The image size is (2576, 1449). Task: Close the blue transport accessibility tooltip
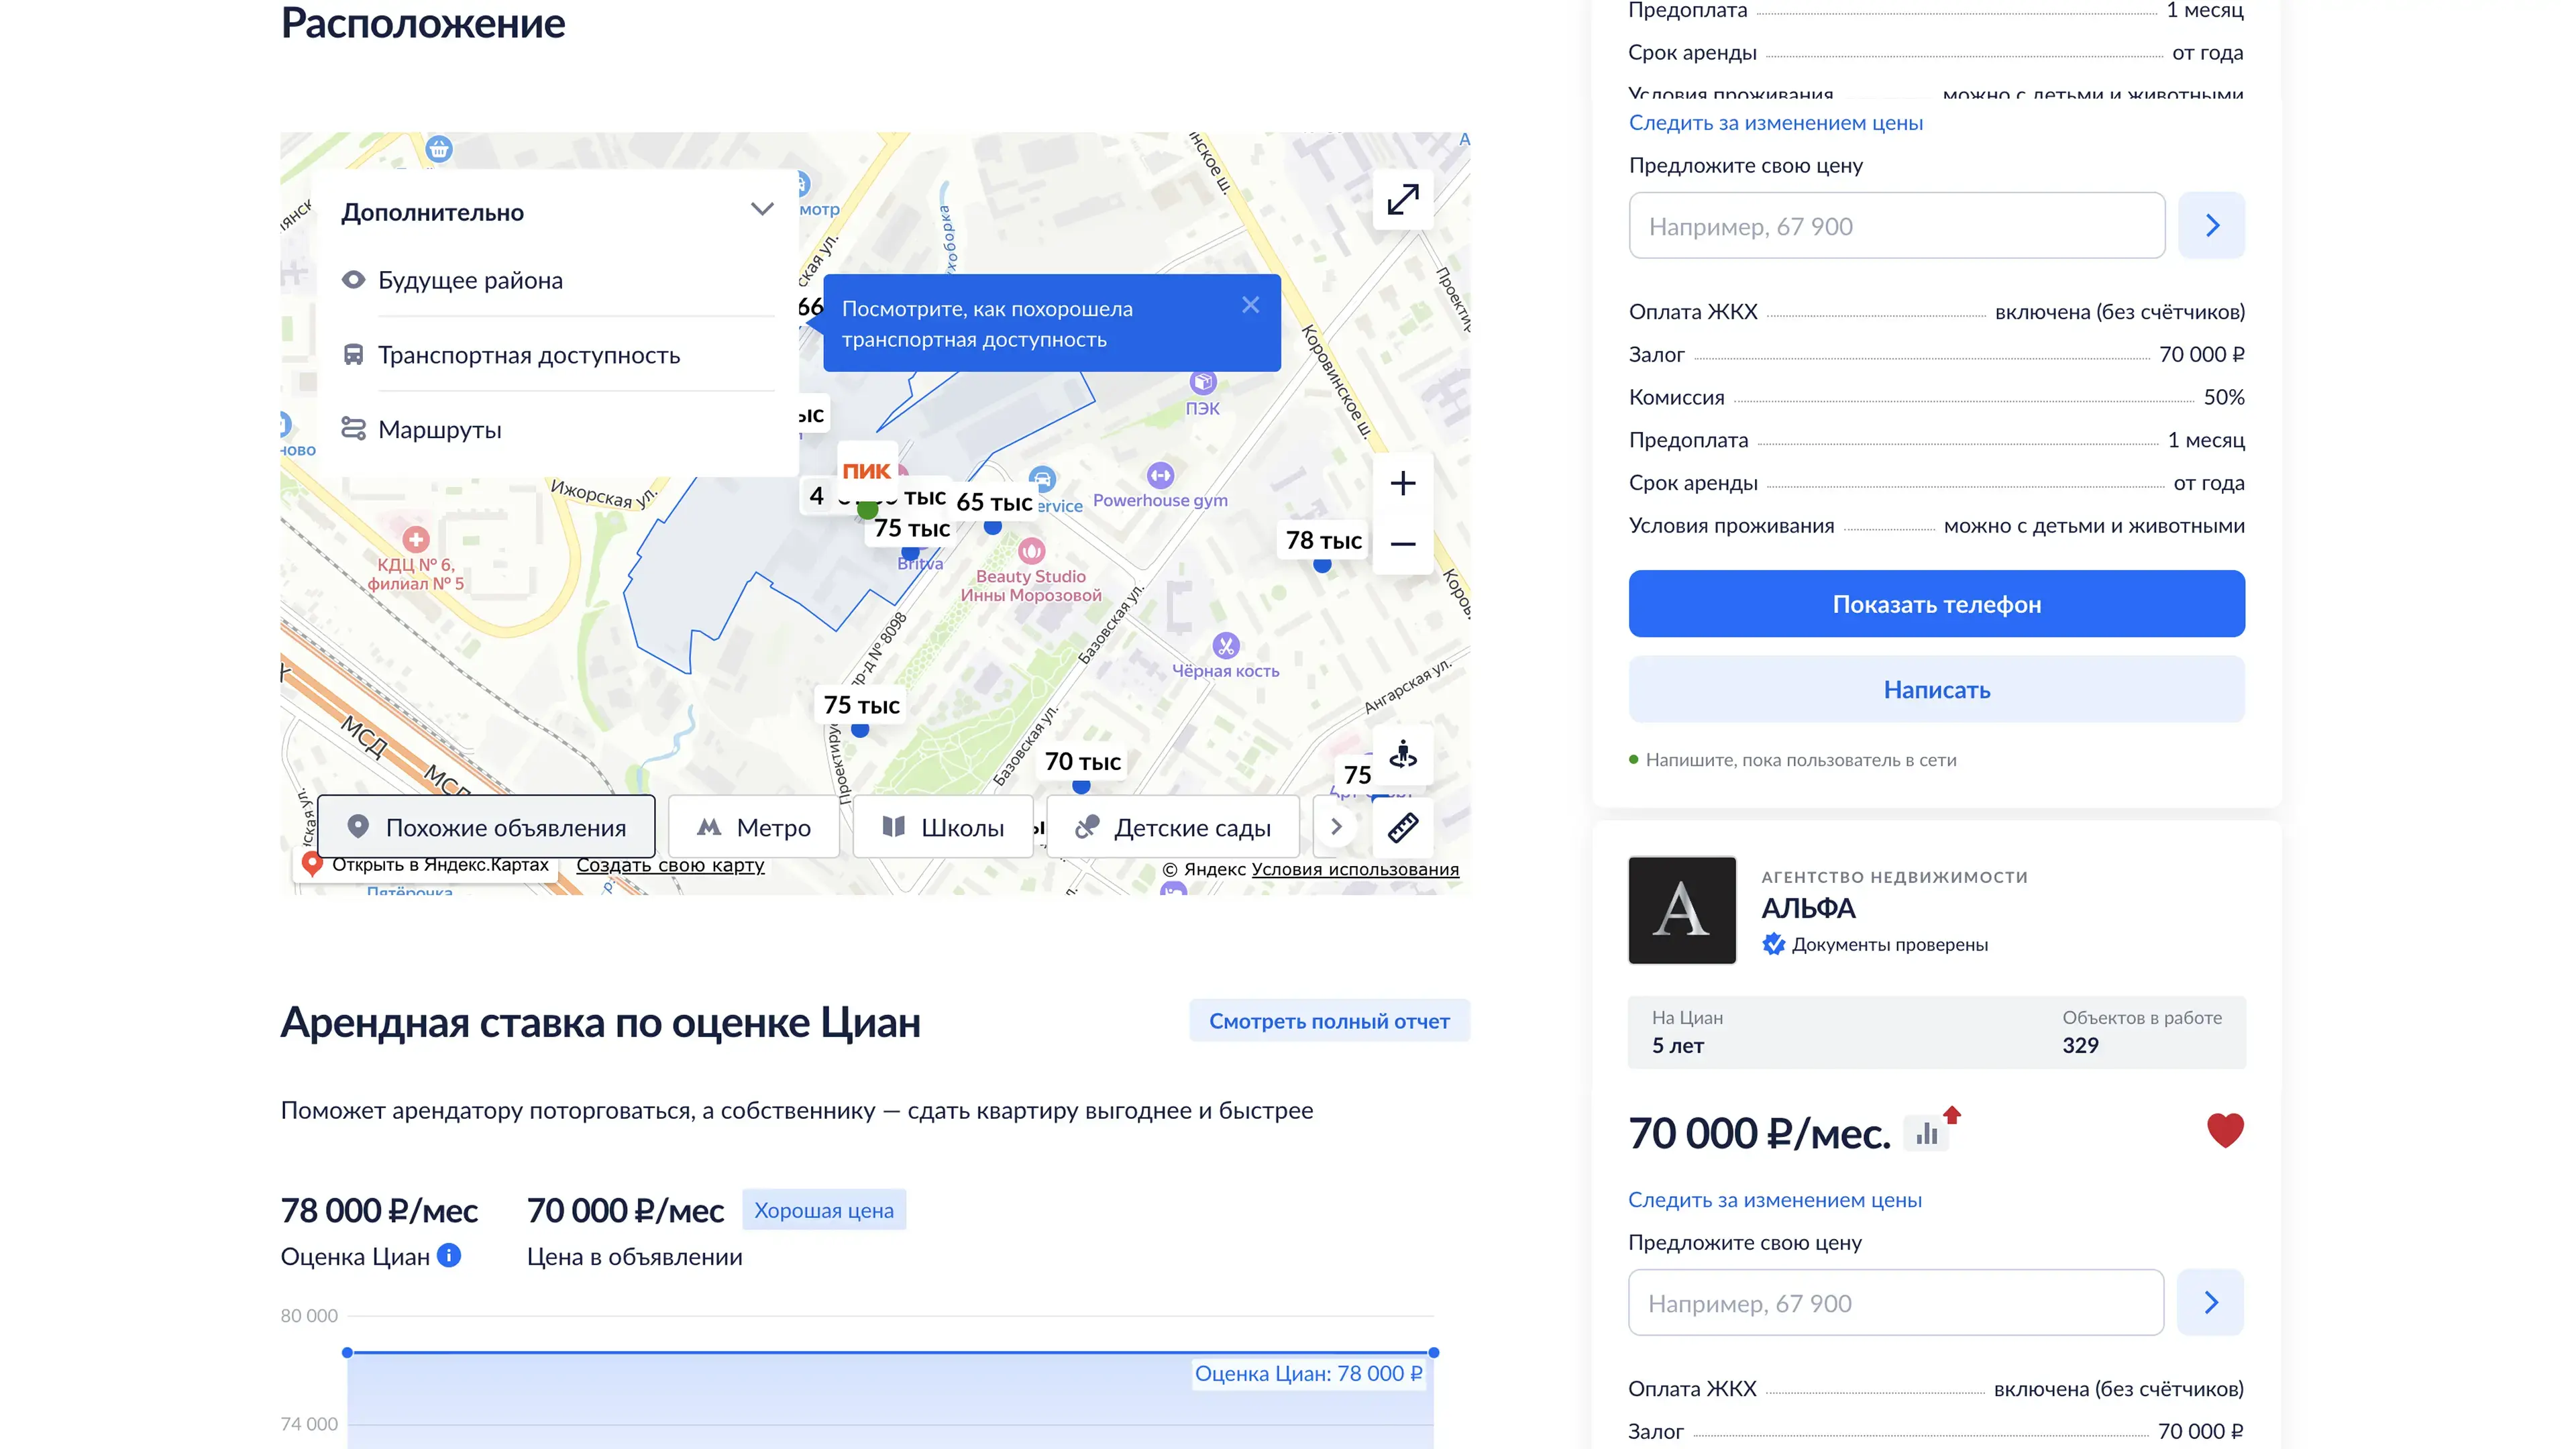point(1250,305)
